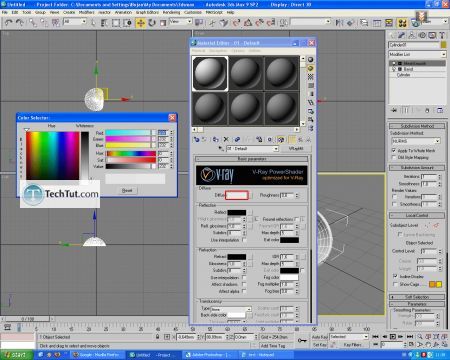Open the 01 - Default material name dropdown
Image resolution: width=450 pixels, height=360 pixels.
(x=252, y=149)
